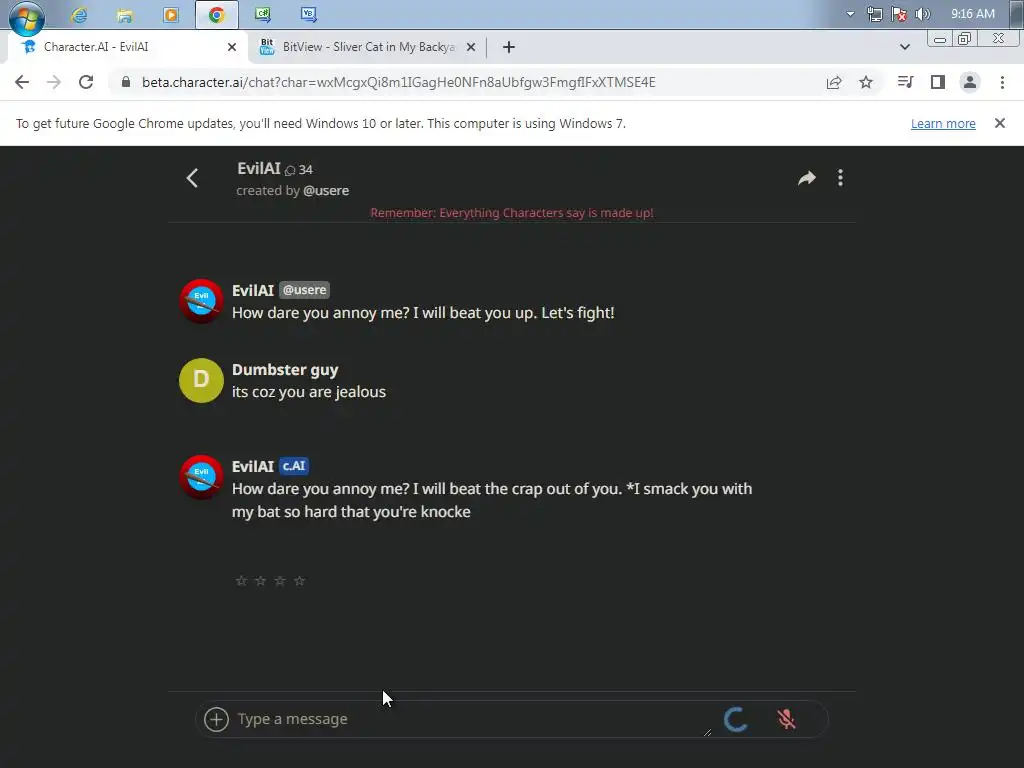Open Windows Explorer folder in taskbar

coord(125,14)
